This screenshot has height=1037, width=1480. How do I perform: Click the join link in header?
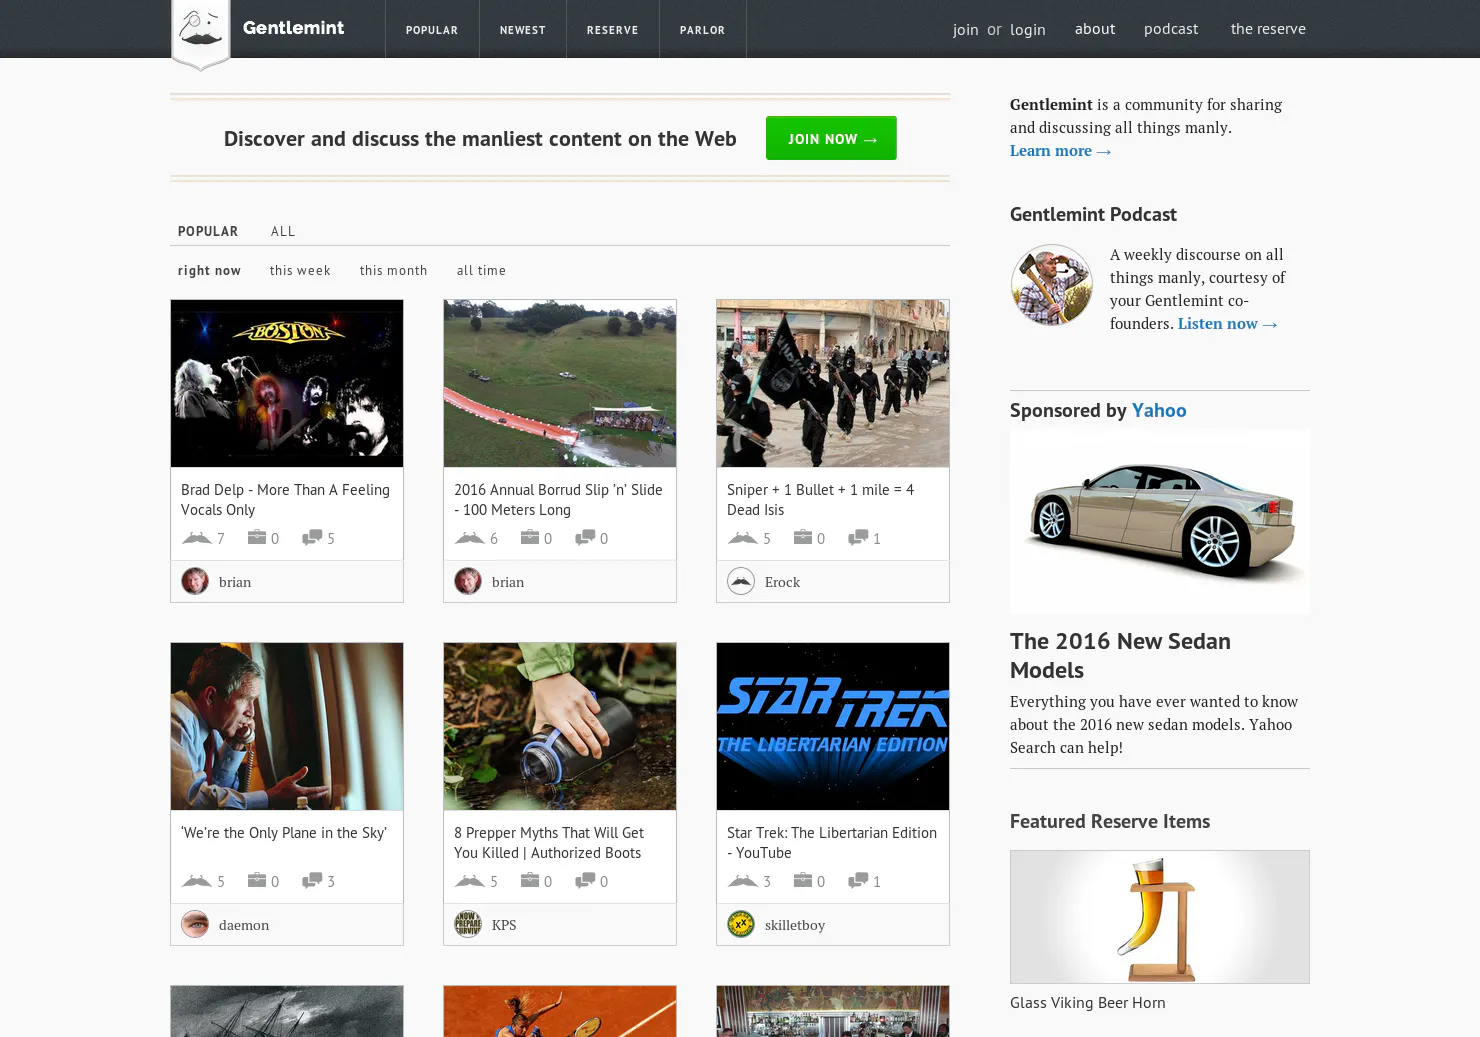point(965,30)
